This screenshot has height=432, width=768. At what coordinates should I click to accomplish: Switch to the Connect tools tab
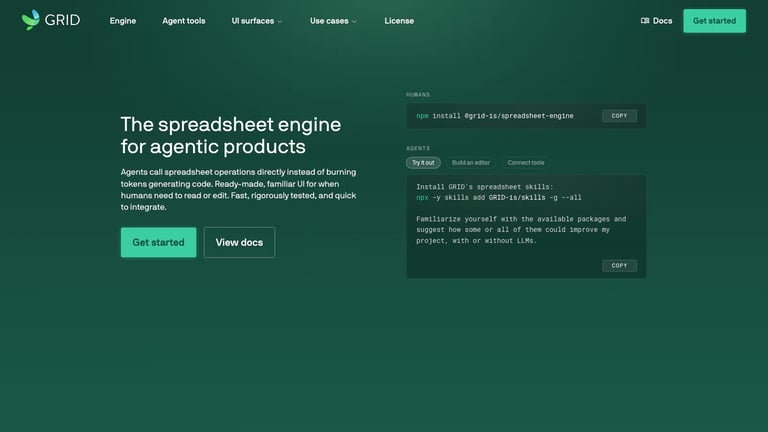[526, 163]
